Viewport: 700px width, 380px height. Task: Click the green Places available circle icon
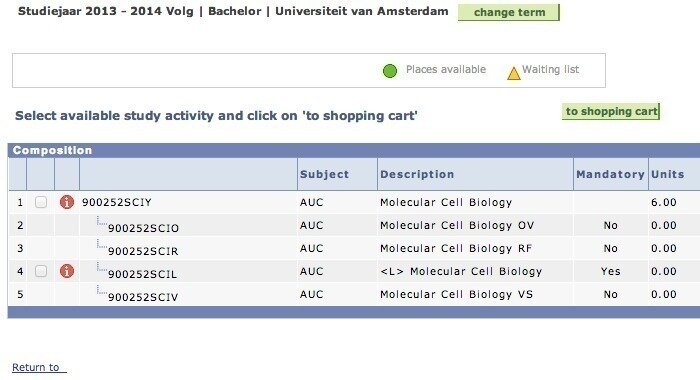[390, 71]
